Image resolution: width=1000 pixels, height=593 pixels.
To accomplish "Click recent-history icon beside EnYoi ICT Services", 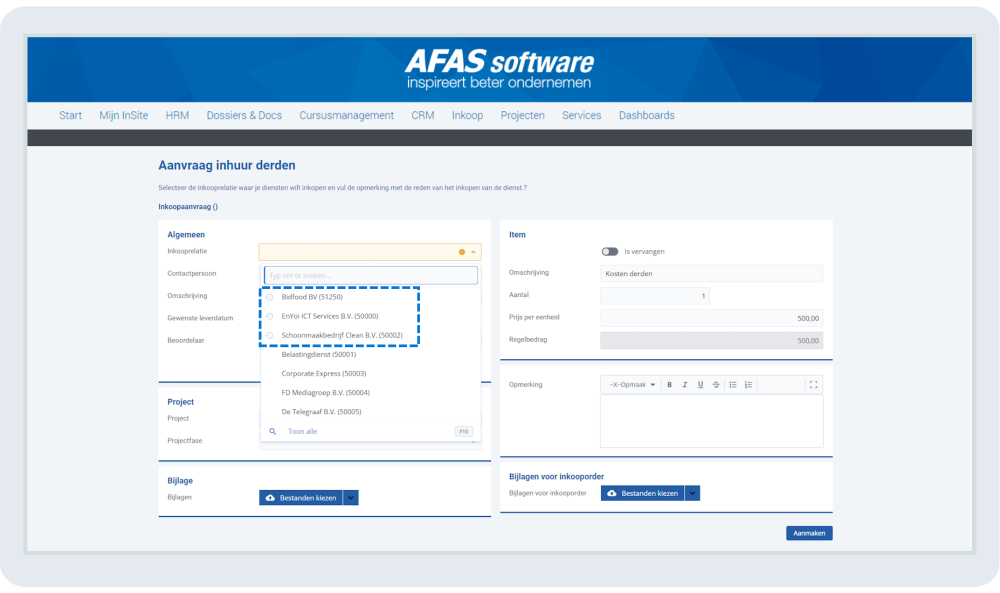I will pyautogui.click(x=270, y=316).
